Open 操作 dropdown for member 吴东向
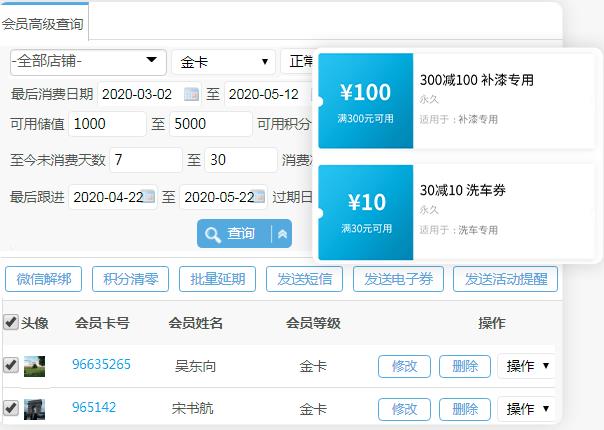 point(527,366)
